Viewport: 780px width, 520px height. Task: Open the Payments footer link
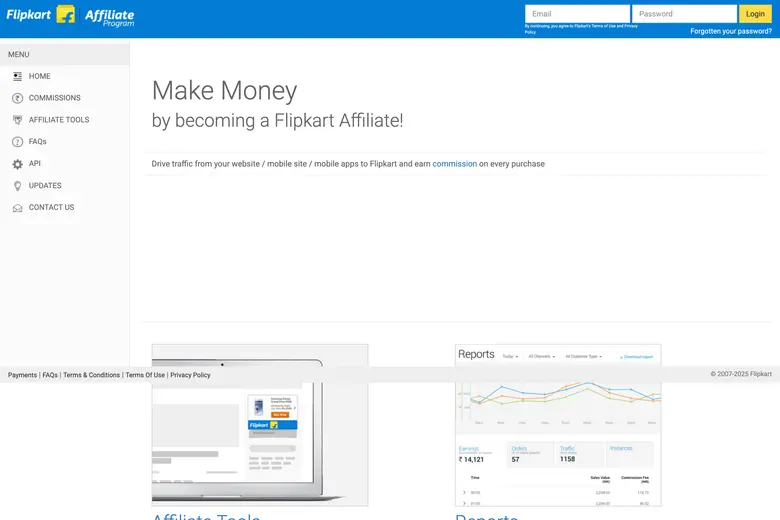[22, 375]
